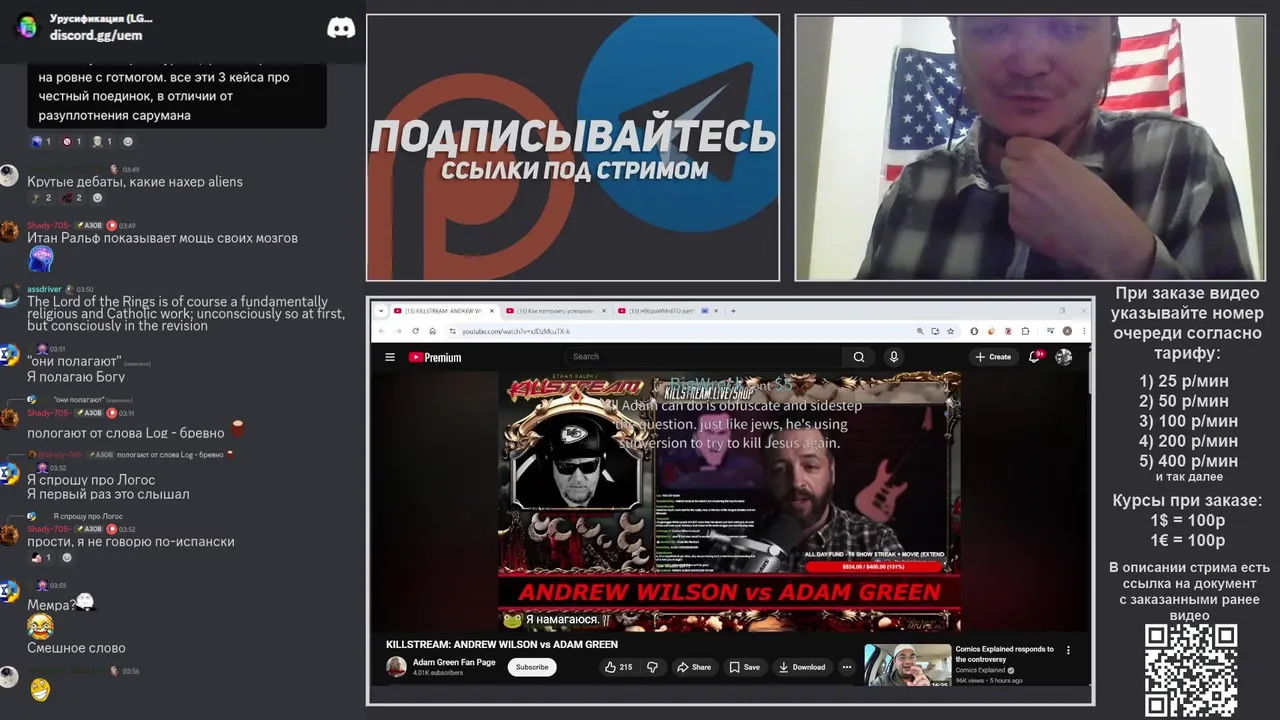The image size is (1280, 720).
Task: Click message 'Я первый раз это слышал'
Action: coord(108,494)
